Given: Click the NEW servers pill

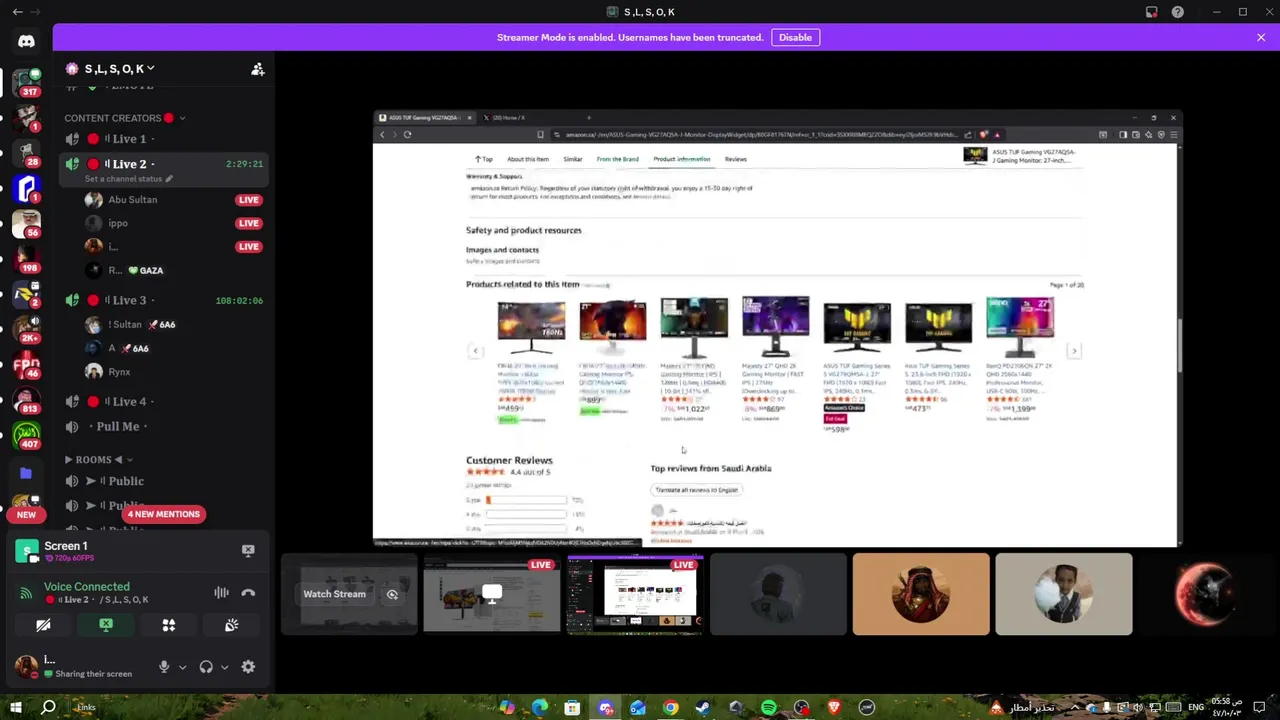Looking at the screenshot, I should click(x=26, y=514).
